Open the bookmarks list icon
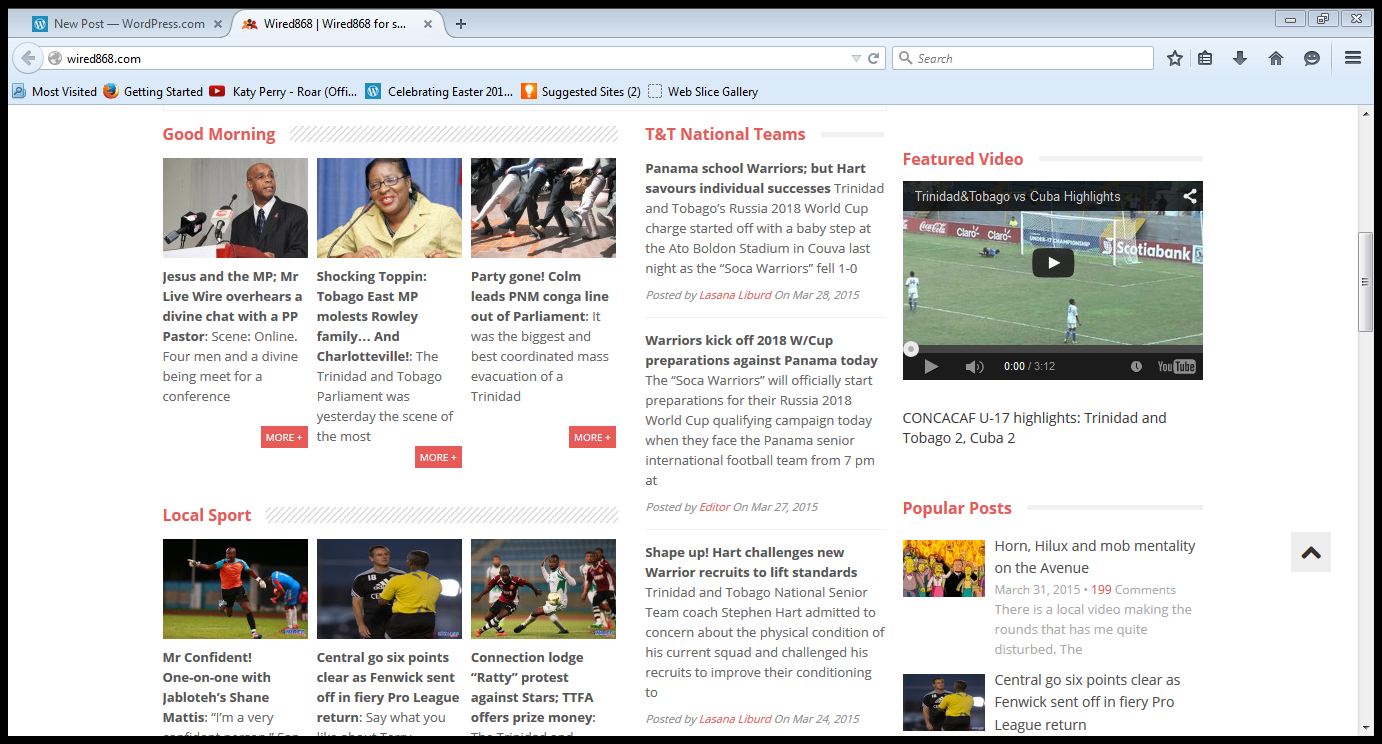Screen dimensions: 1382x744 coord(1205,59)
